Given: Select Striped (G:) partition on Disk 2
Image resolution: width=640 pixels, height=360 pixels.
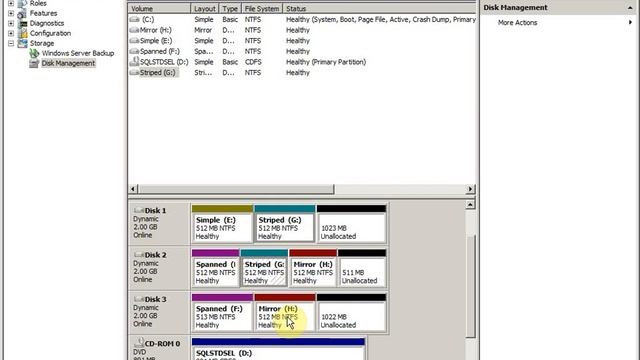Looking at the screenshot, I should [264, 268].
